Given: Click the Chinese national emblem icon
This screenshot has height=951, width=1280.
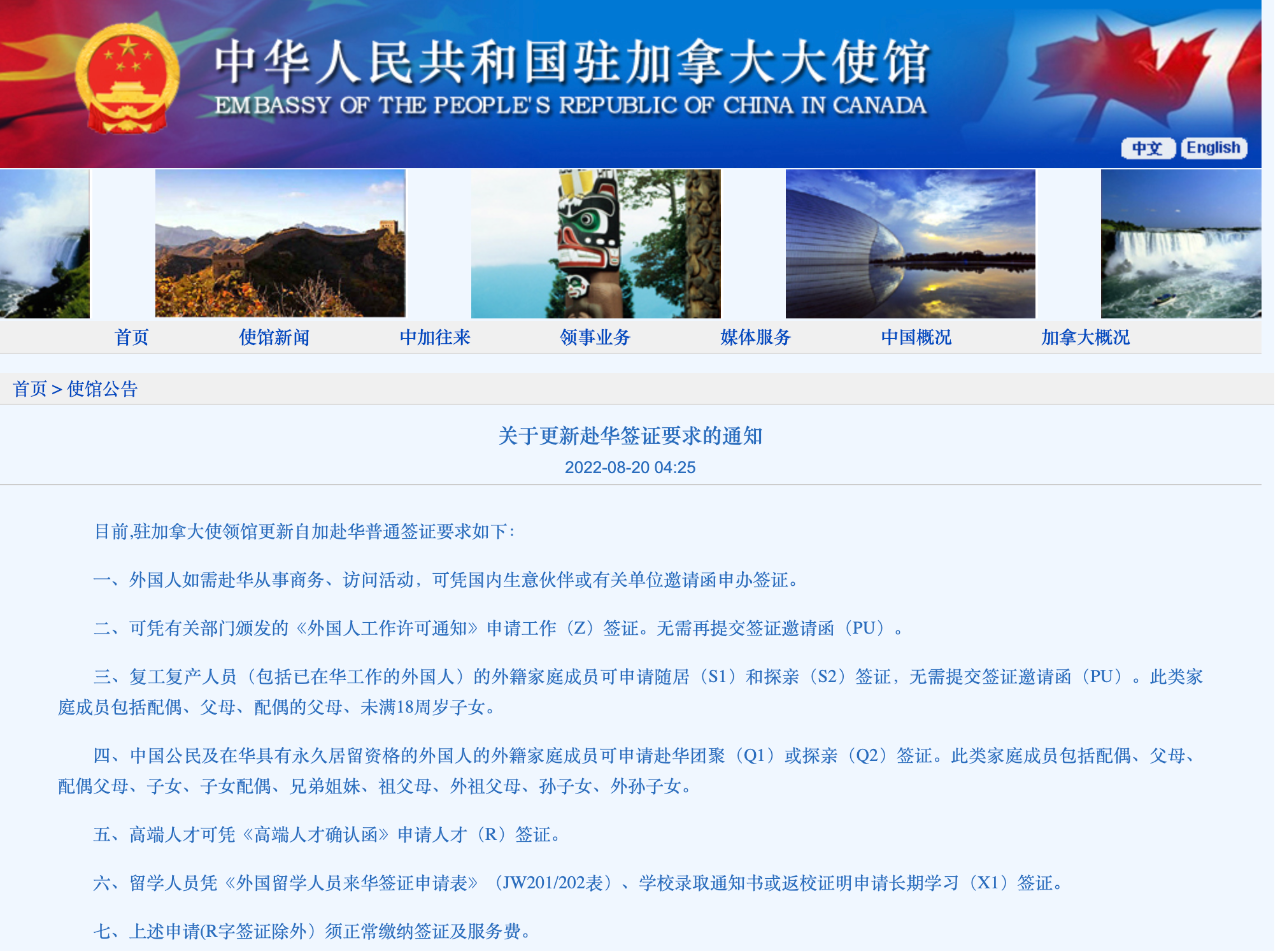Looking at the screenshot, I should [x=128, y=78].
